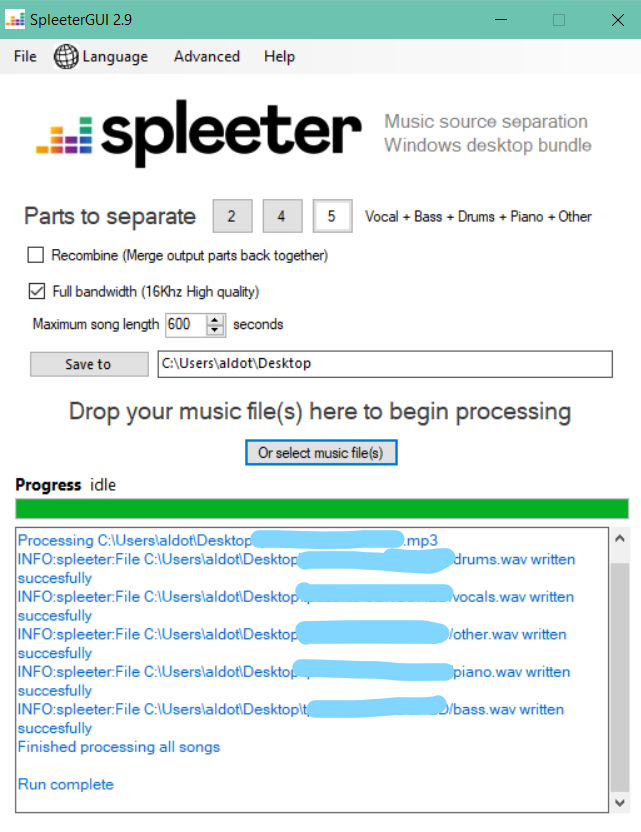Open the File menu
Image resolution: width=641 pixels, height=832 pixels.
(x=24, y=57)
